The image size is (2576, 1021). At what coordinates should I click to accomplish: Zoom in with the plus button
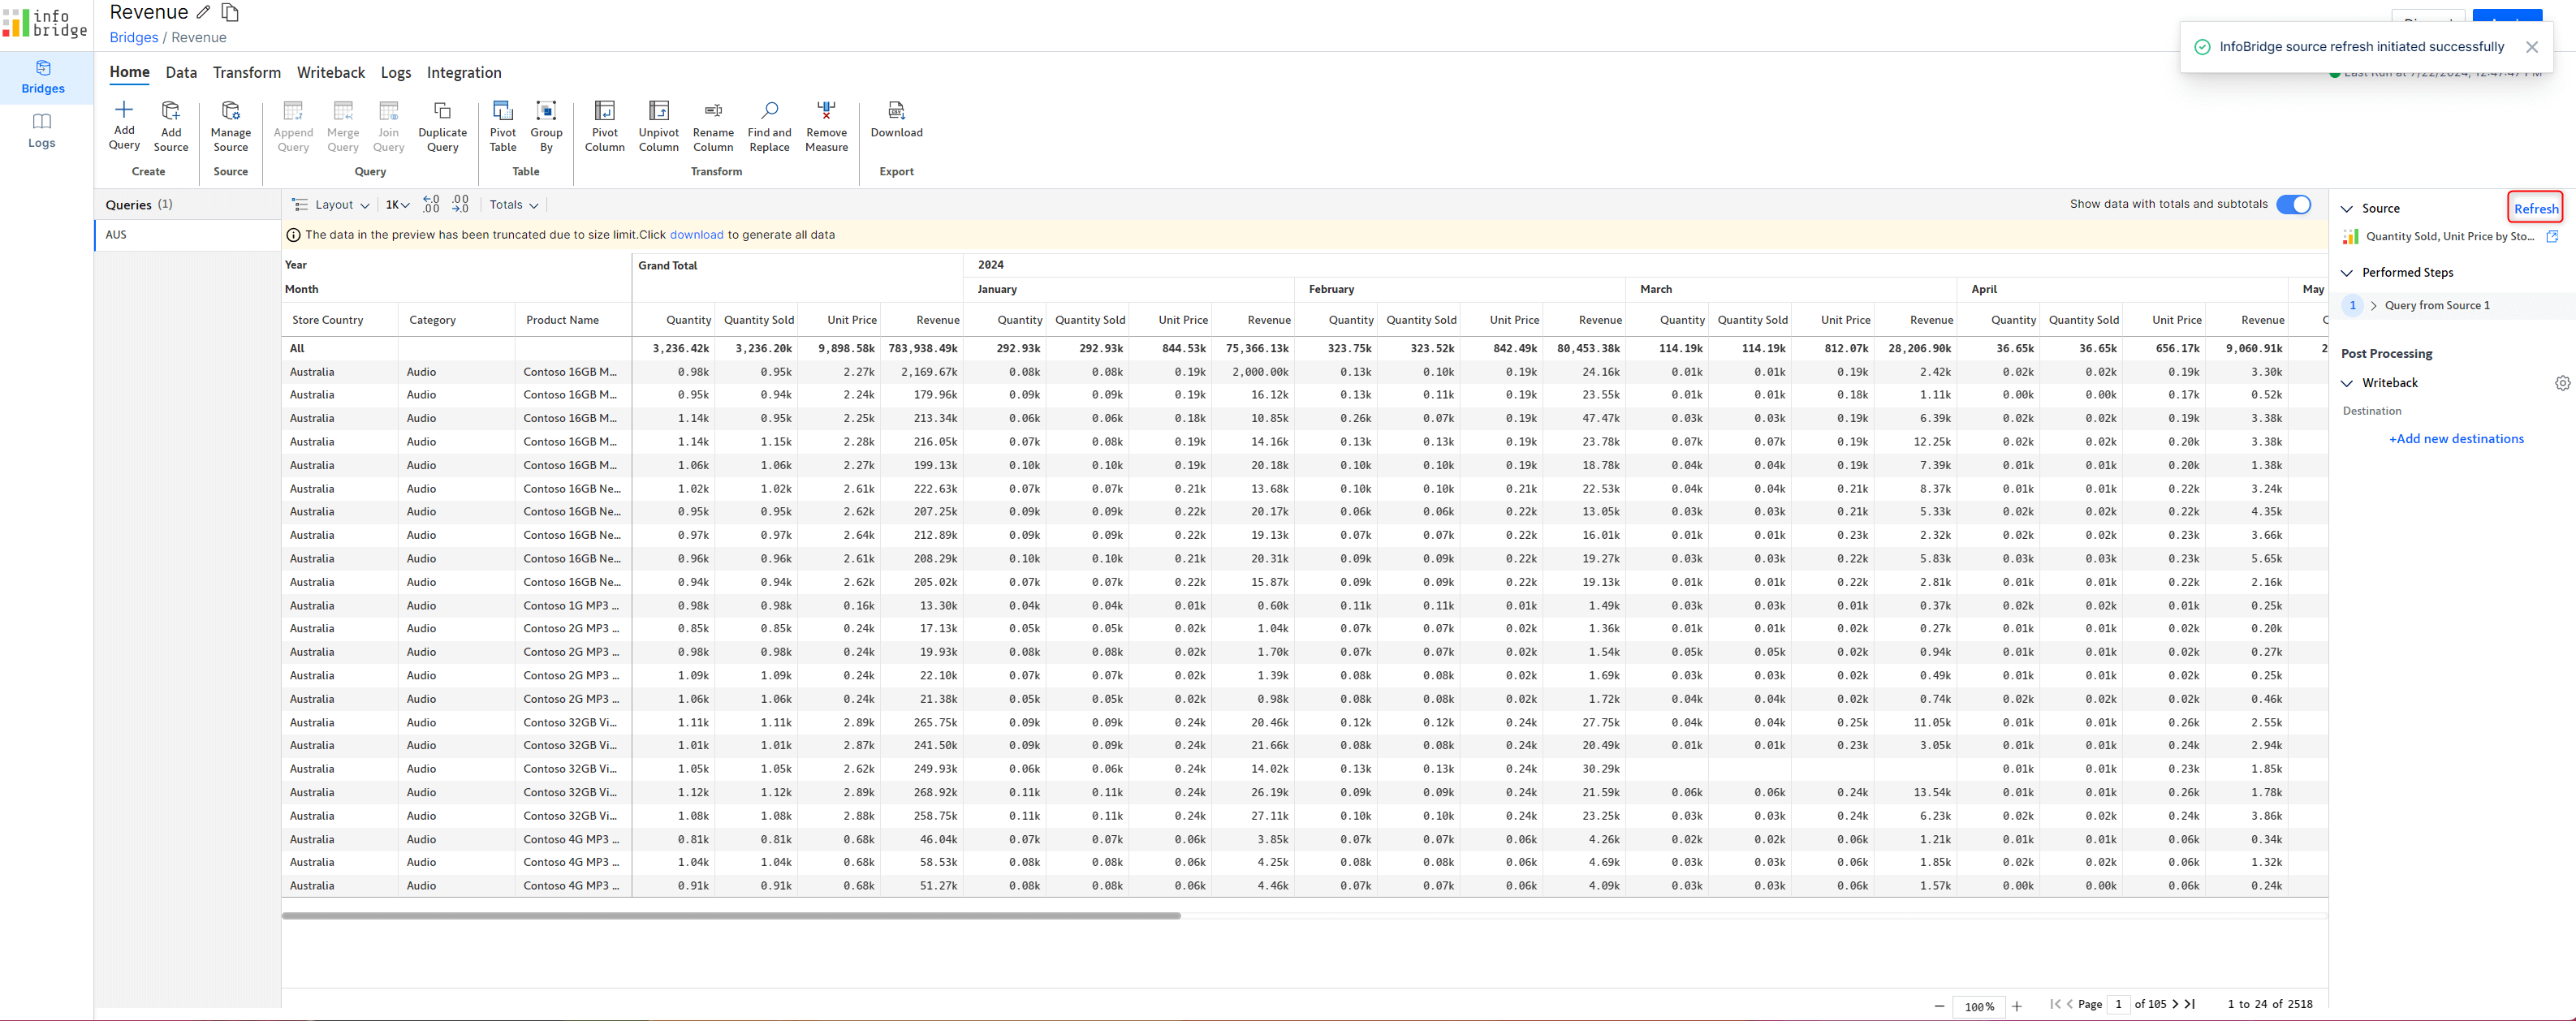(x=2017, y=1006)
